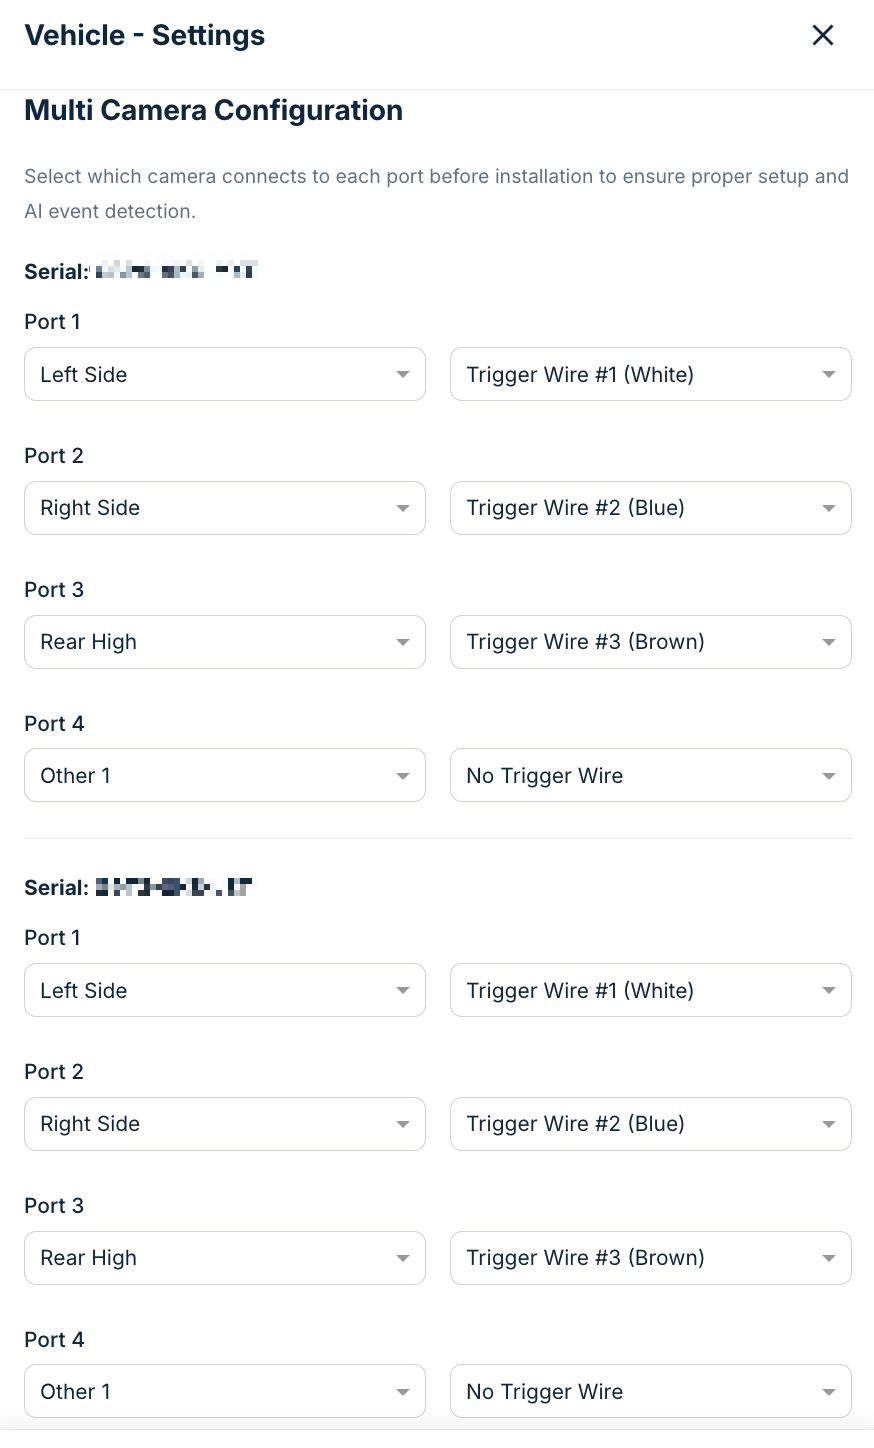
Task: Click arrow on first device's Other 1 dropdown
Action: pos(402,776)
